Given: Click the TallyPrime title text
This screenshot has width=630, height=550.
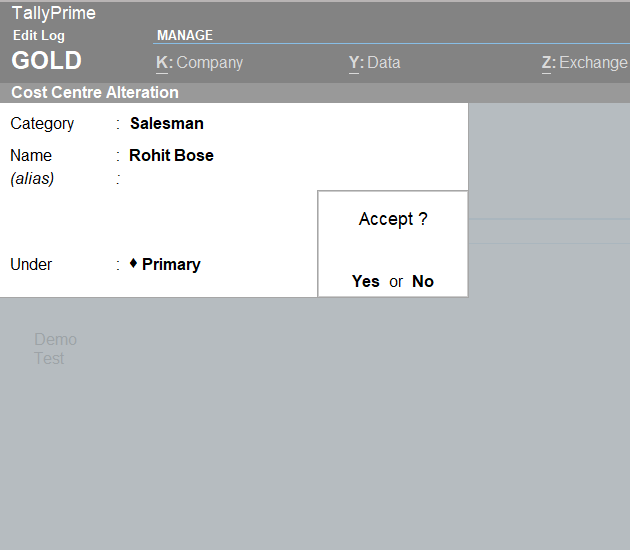Looking at the screenshot, I should [54, 13].
